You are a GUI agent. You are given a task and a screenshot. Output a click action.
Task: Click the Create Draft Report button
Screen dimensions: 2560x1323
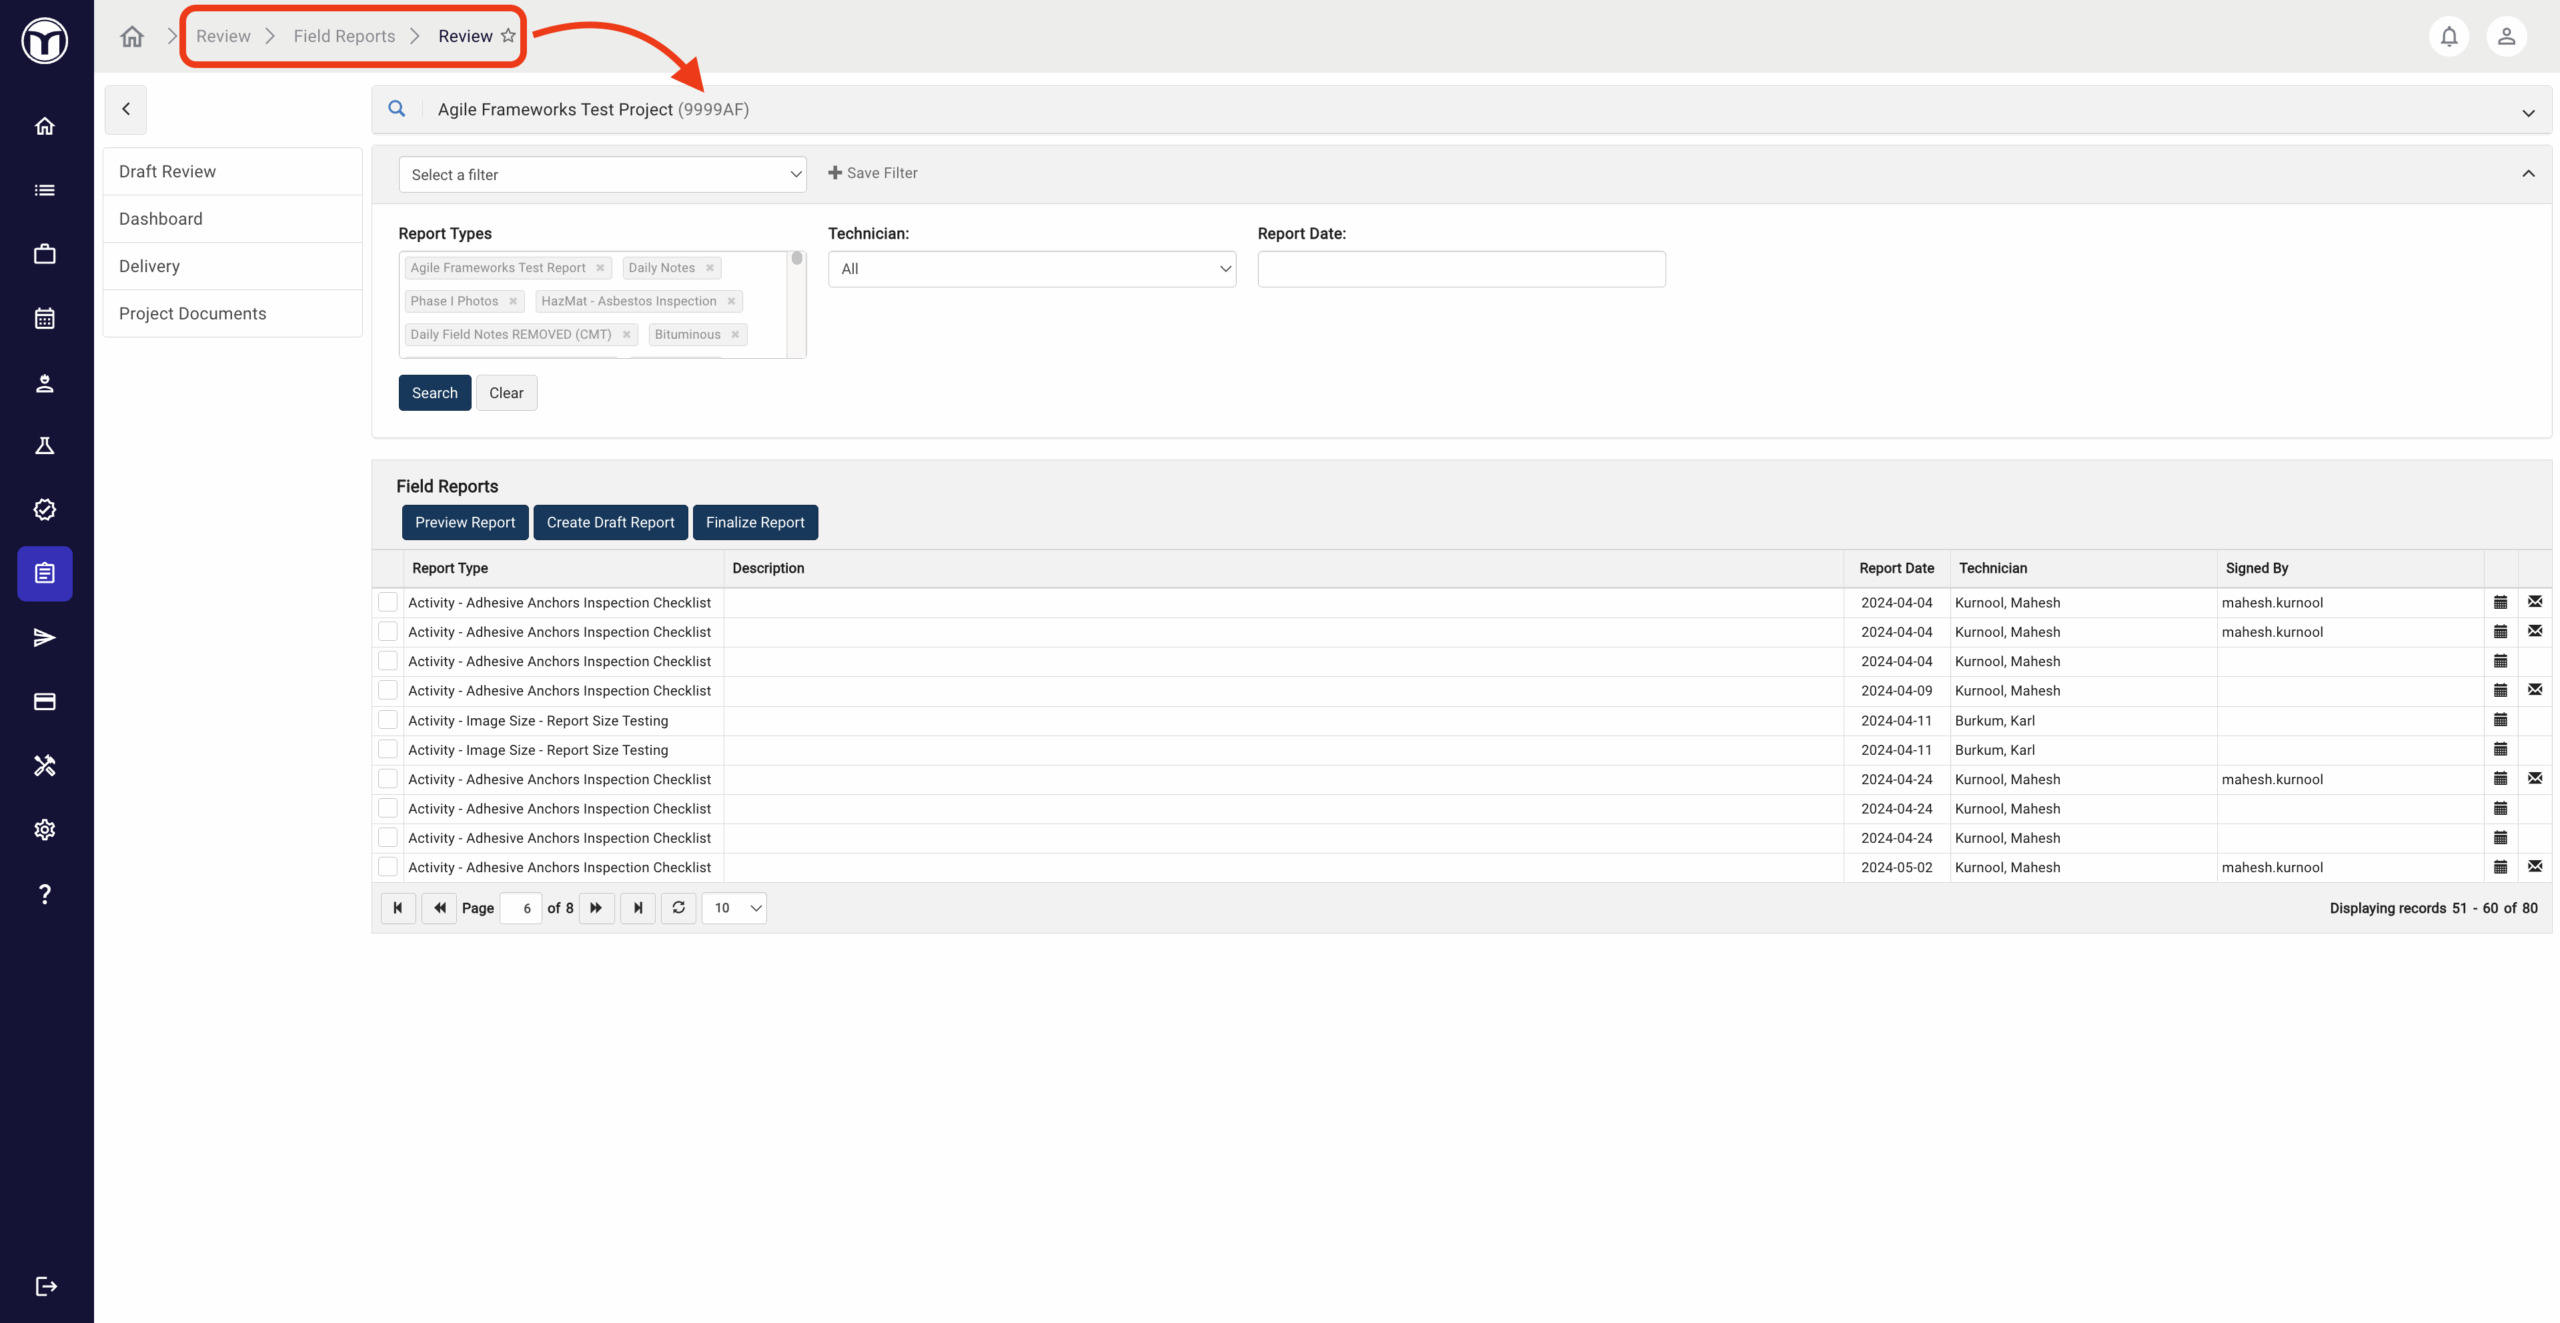point(610,523)
